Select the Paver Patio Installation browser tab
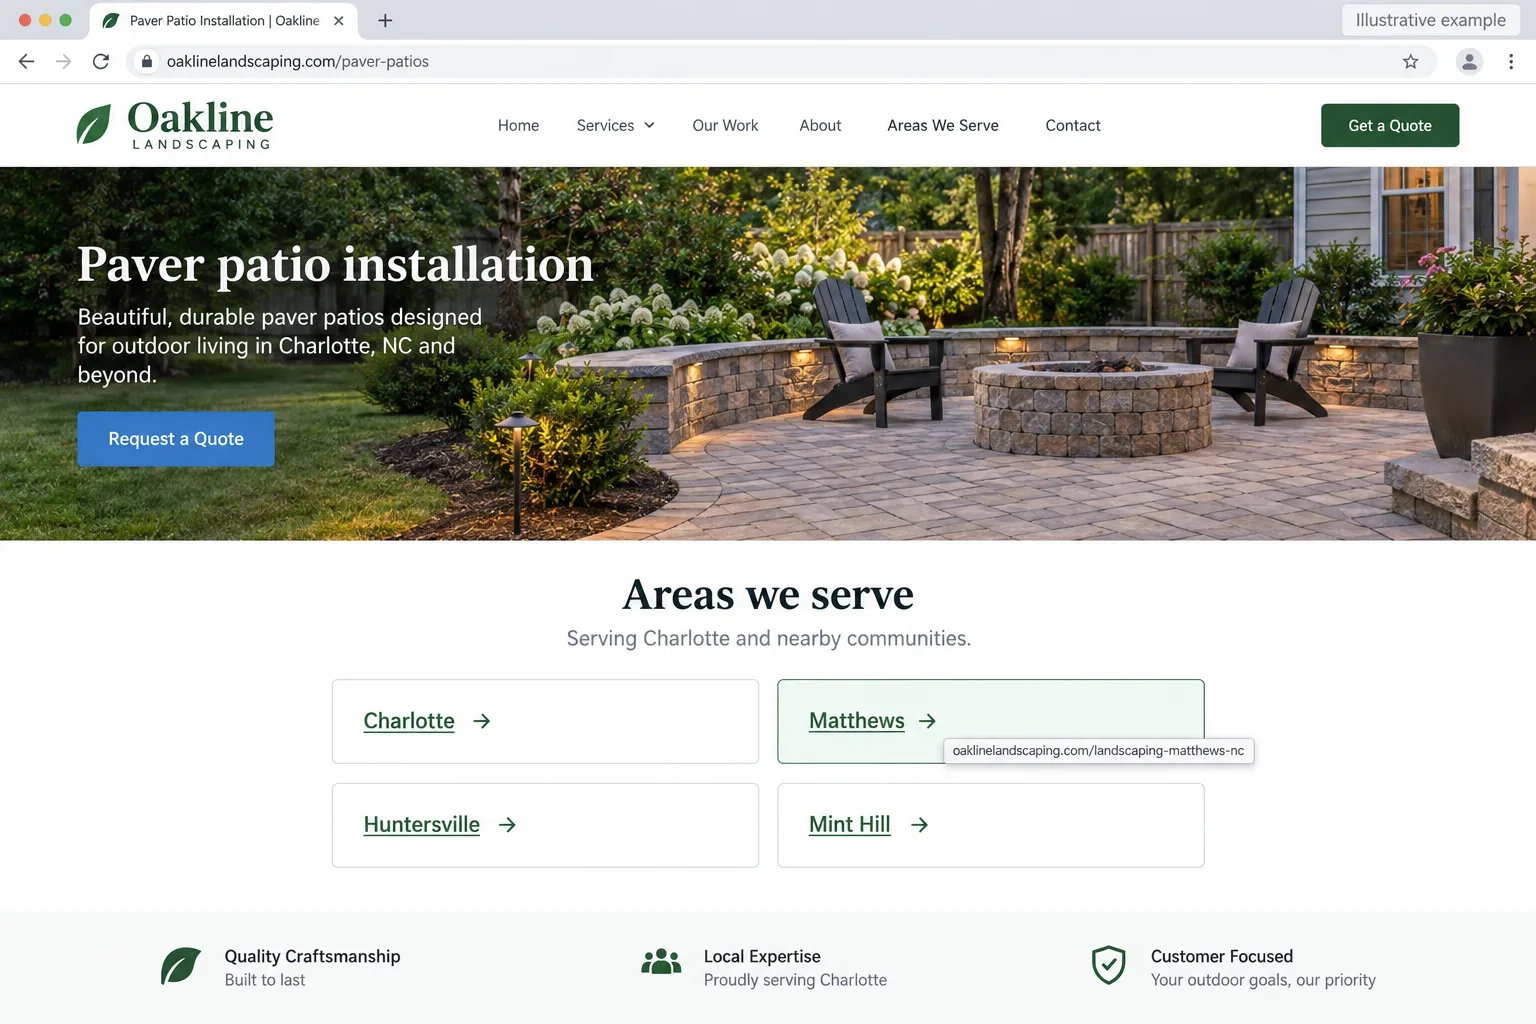 click(x=224, y=20)
